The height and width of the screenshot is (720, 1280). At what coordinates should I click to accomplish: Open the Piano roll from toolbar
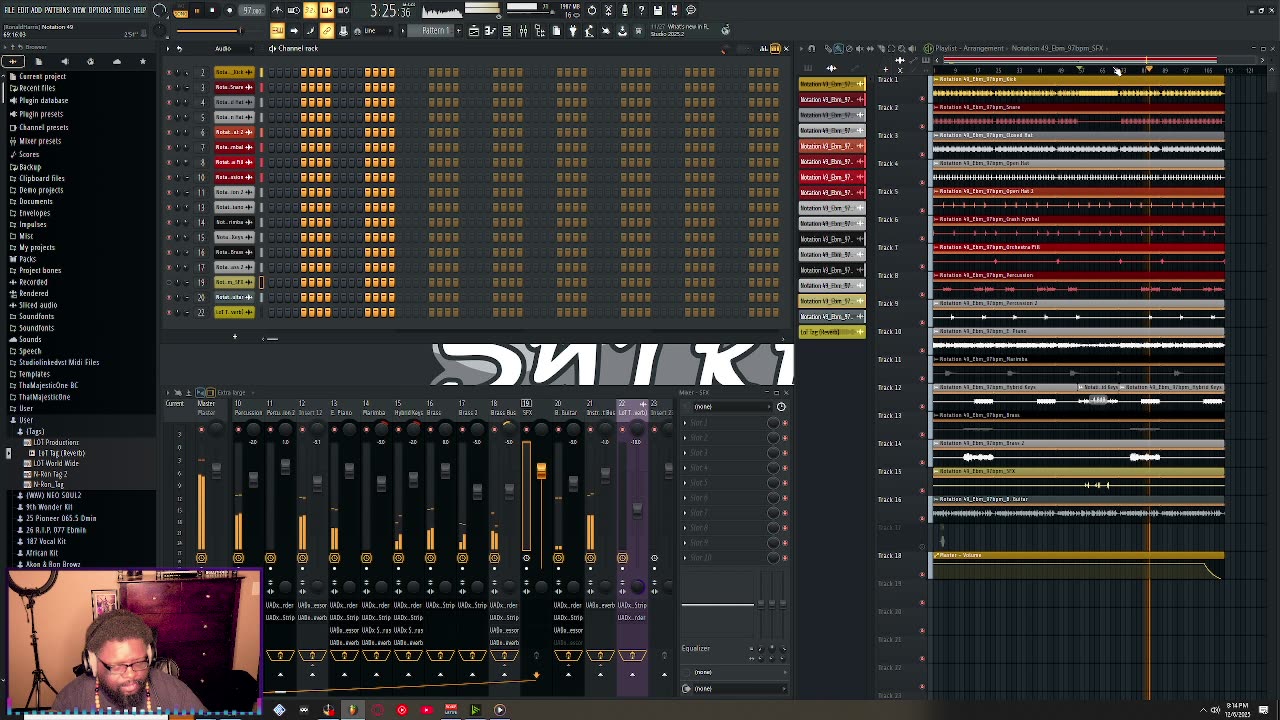490,31
